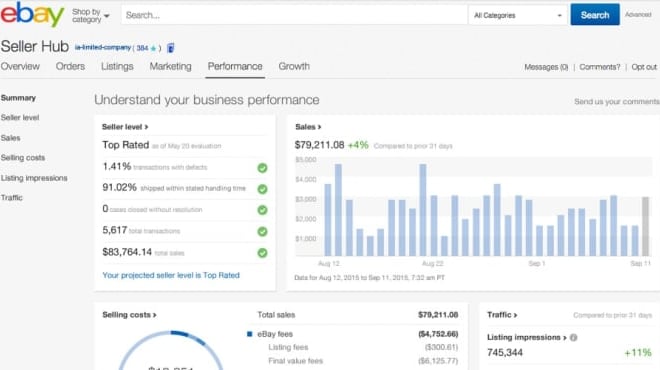Select Traffic in the left sidebar
Screen dimensions: 660x370
pos(11,198)
